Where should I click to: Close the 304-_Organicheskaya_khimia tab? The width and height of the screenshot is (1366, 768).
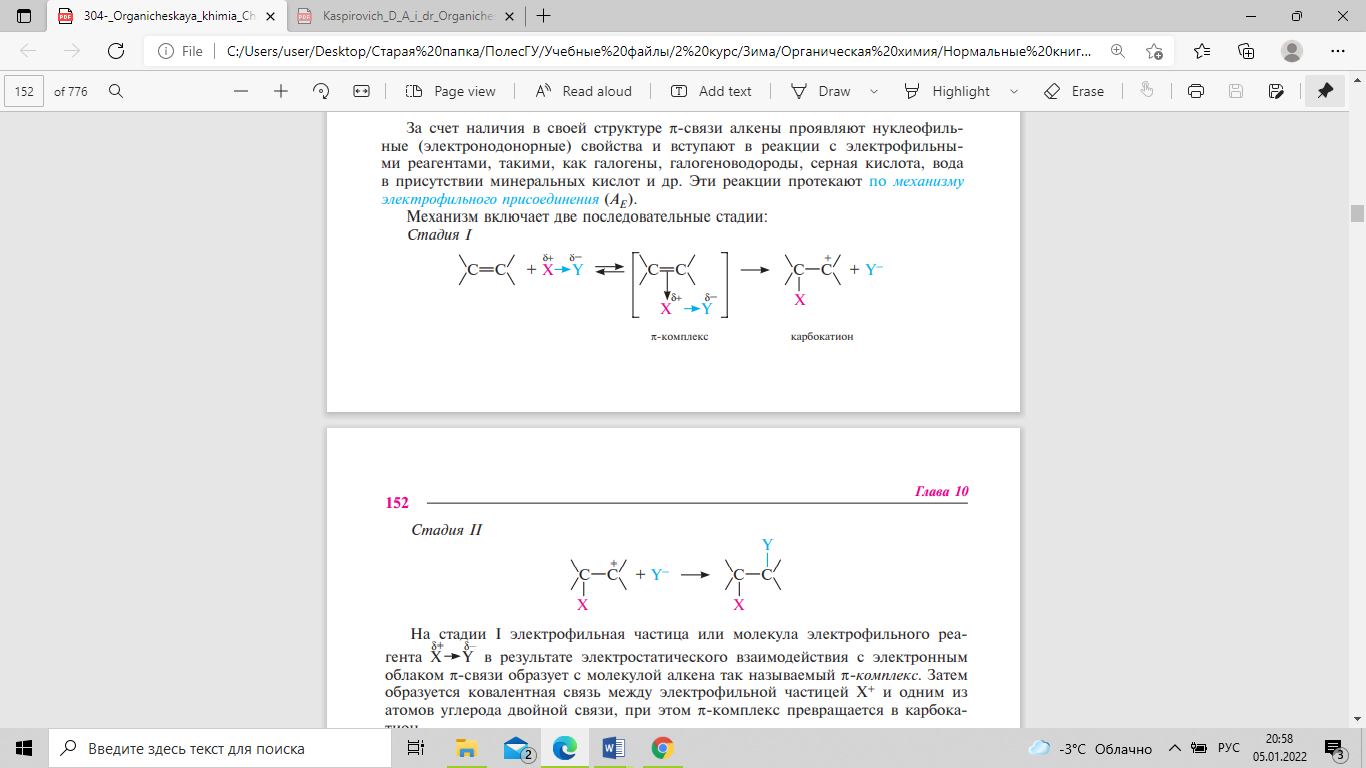268,16
